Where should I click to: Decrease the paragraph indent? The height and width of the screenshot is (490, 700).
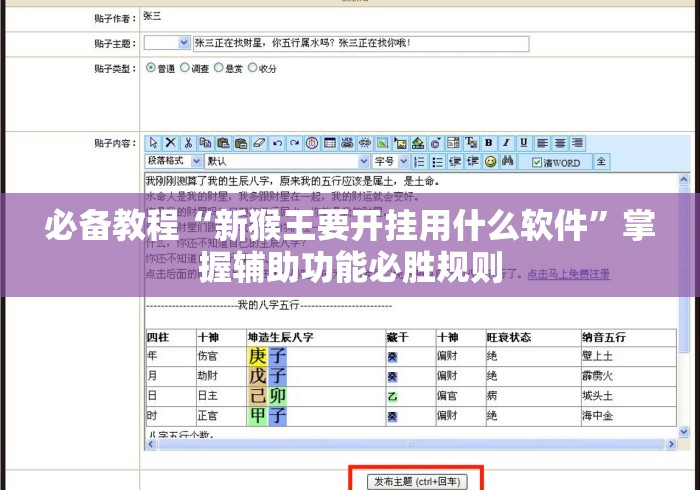tap(455, 162)
